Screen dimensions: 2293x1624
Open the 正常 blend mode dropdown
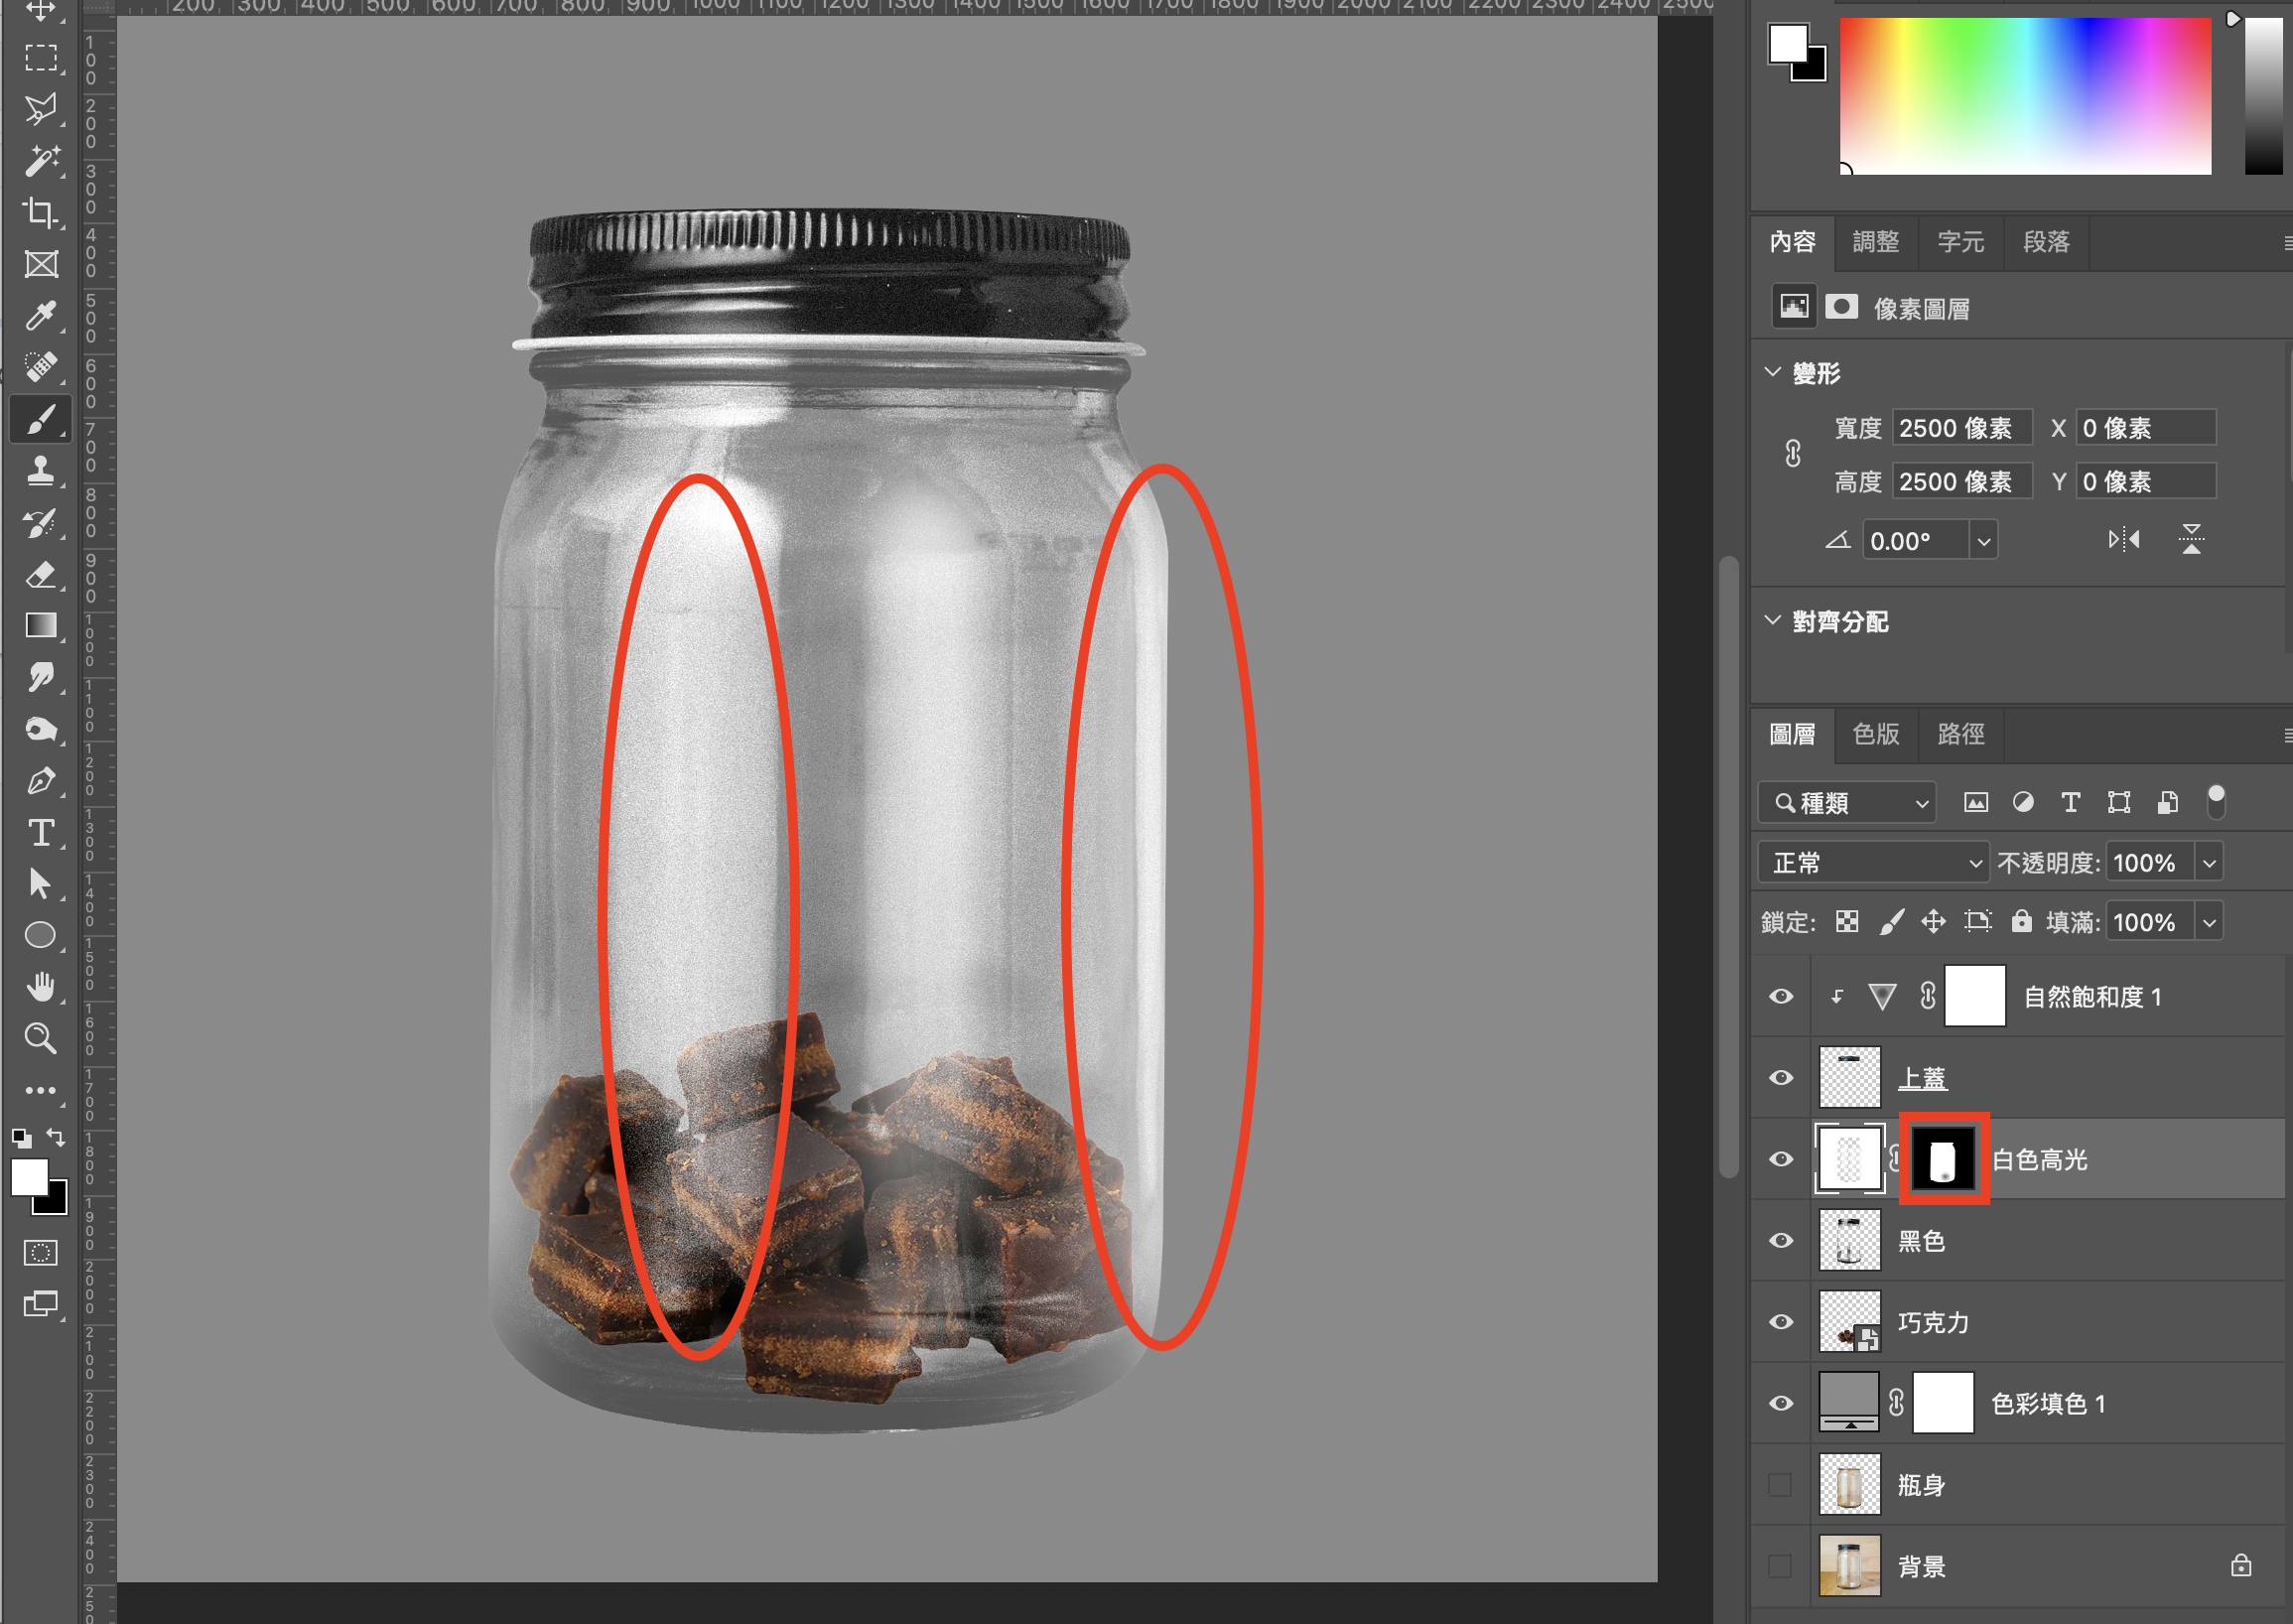1873,863
